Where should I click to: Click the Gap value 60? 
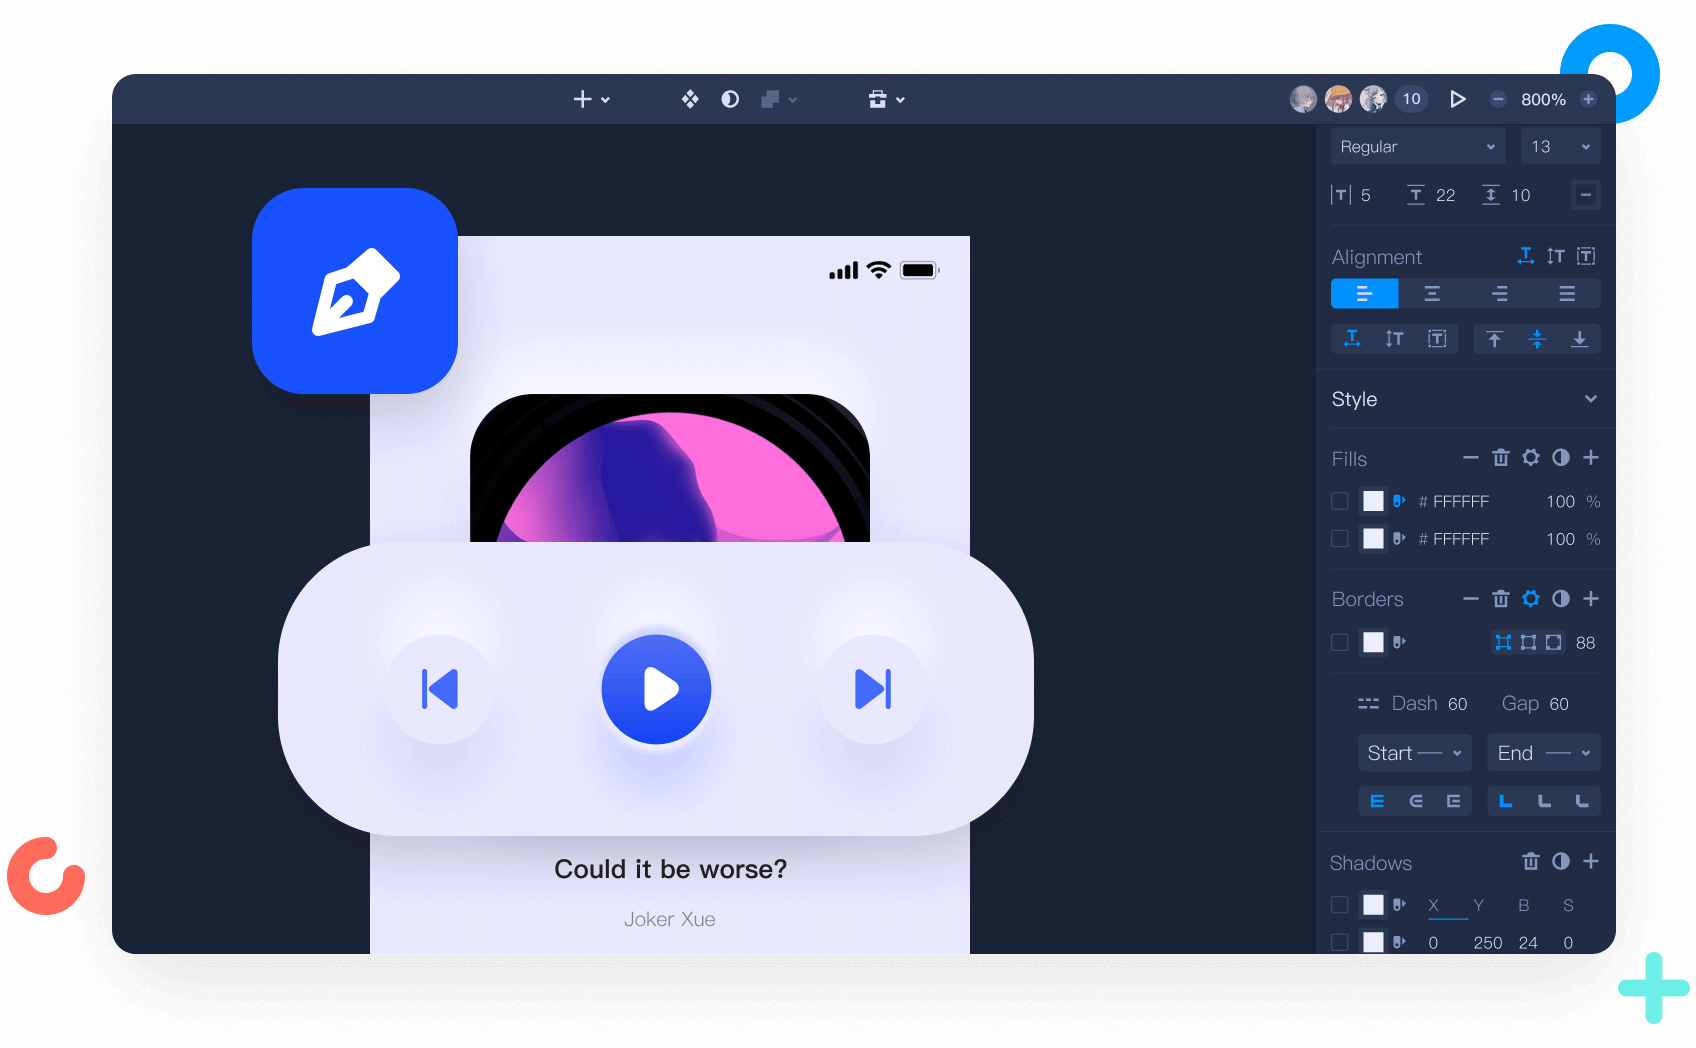(x=1559, y=704)
